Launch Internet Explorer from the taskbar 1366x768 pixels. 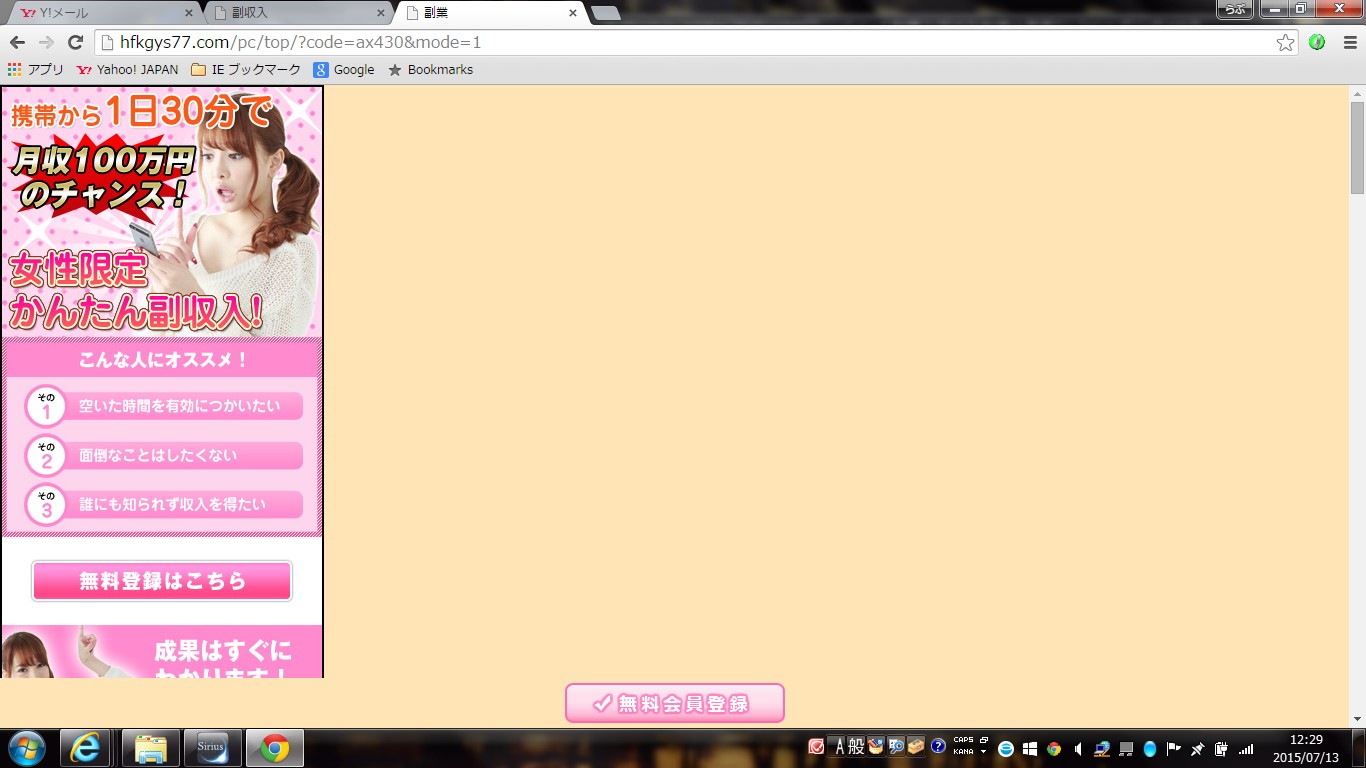pos(85,748)
